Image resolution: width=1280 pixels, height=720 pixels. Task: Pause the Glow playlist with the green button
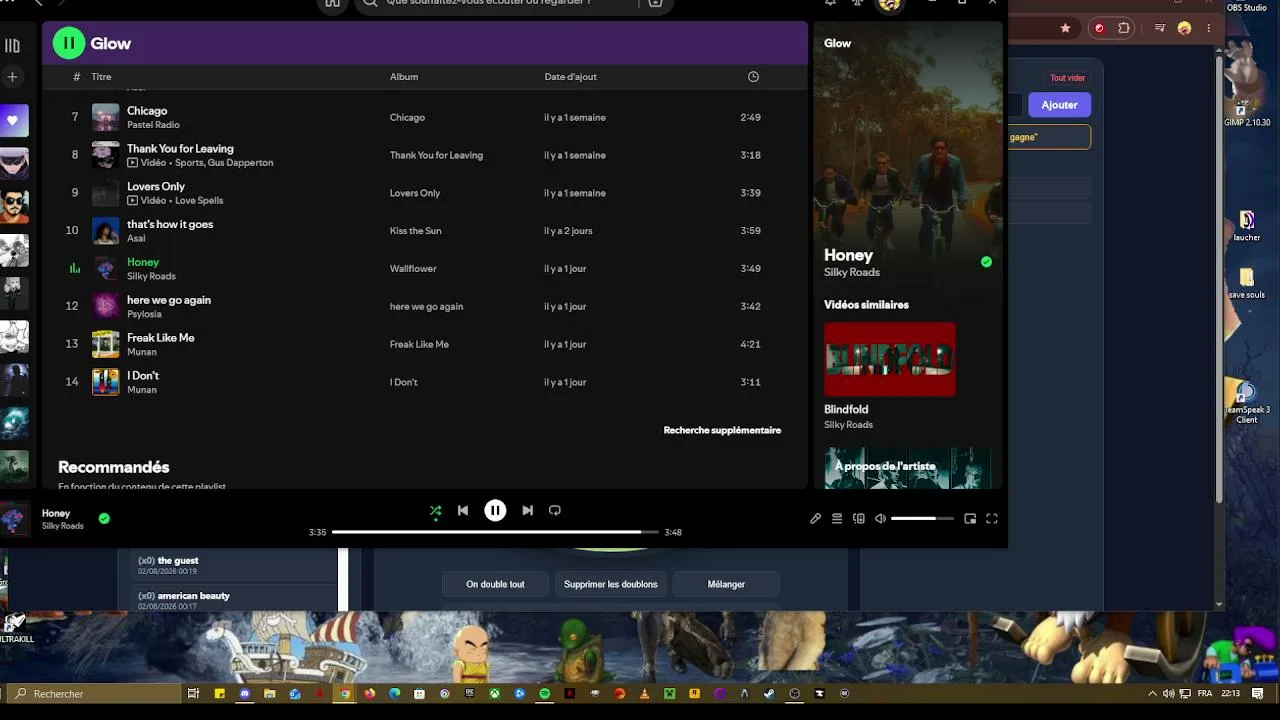pyautogui.click(x=69, y=43)
